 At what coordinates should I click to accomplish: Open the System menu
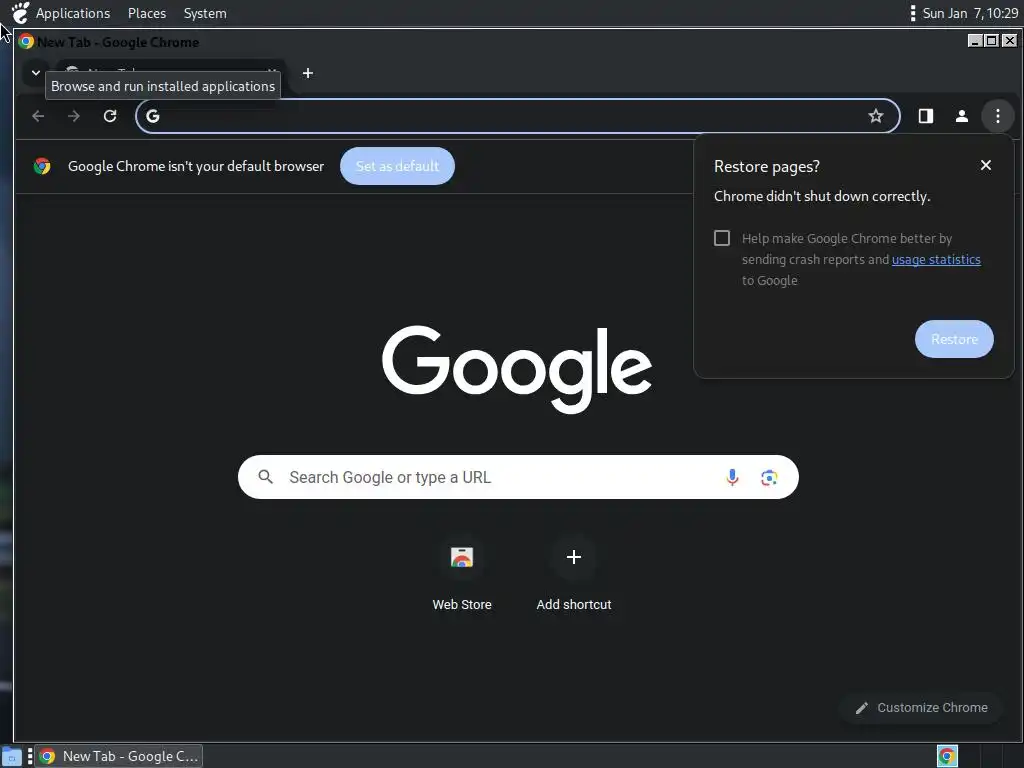coord(205,13)
